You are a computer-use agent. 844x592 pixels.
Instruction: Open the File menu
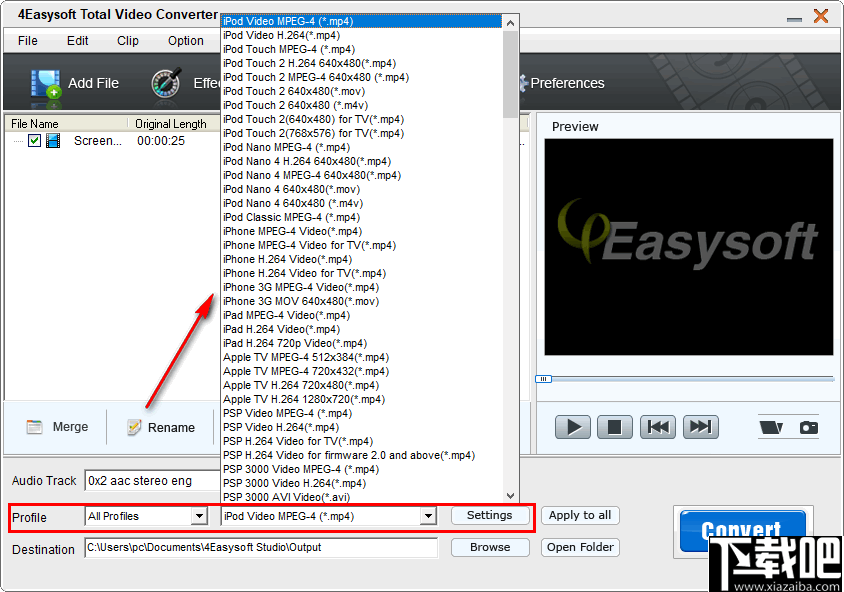(x=27, y=41)
